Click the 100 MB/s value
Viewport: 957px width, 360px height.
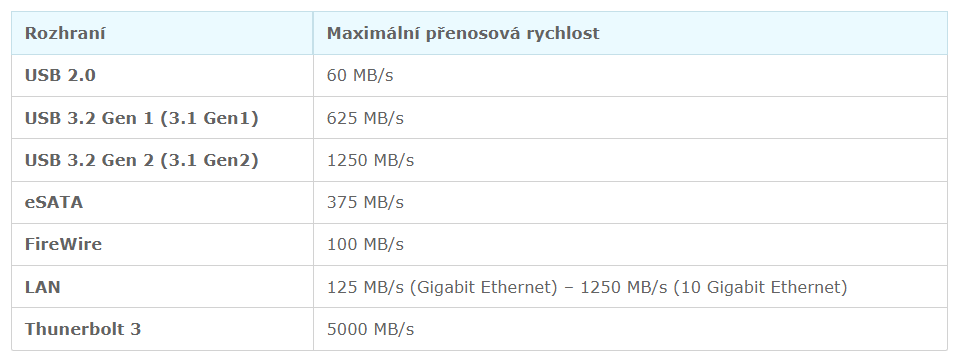[365, 244]
